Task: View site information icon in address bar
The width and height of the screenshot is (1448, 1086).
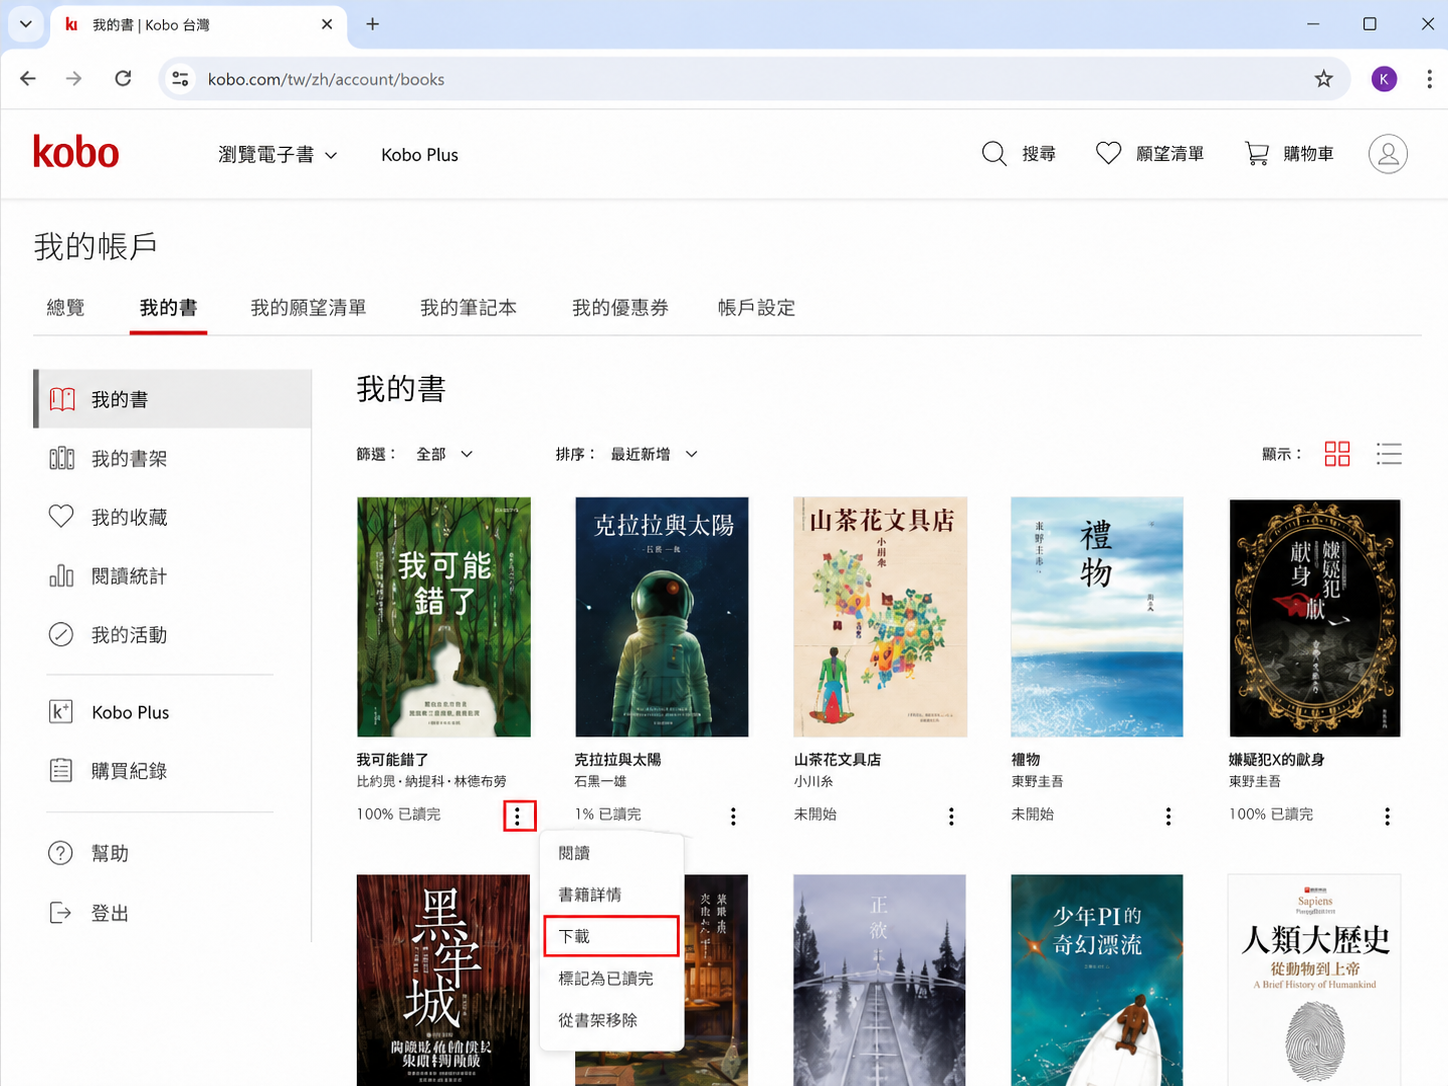Action: click(180, 79)
